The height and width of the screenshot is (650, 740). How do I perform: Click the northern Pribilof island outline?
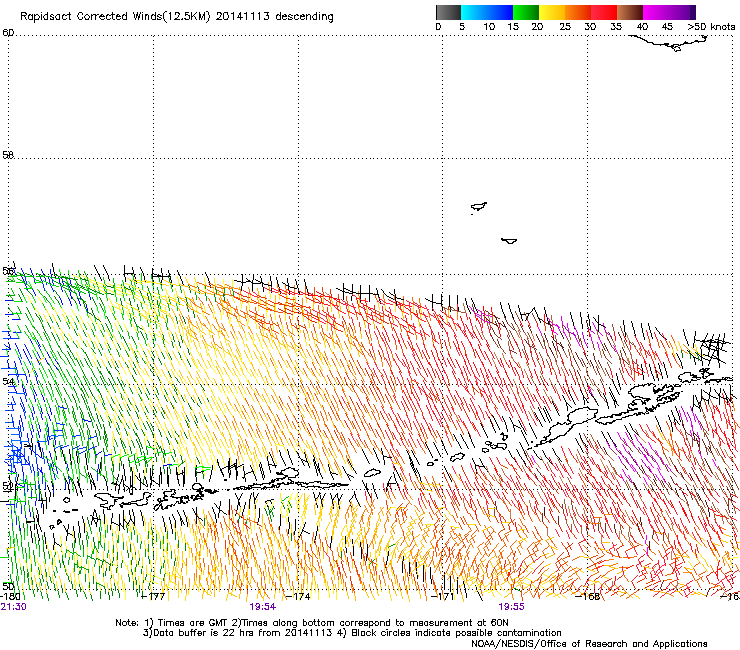(x=479, y=207)
